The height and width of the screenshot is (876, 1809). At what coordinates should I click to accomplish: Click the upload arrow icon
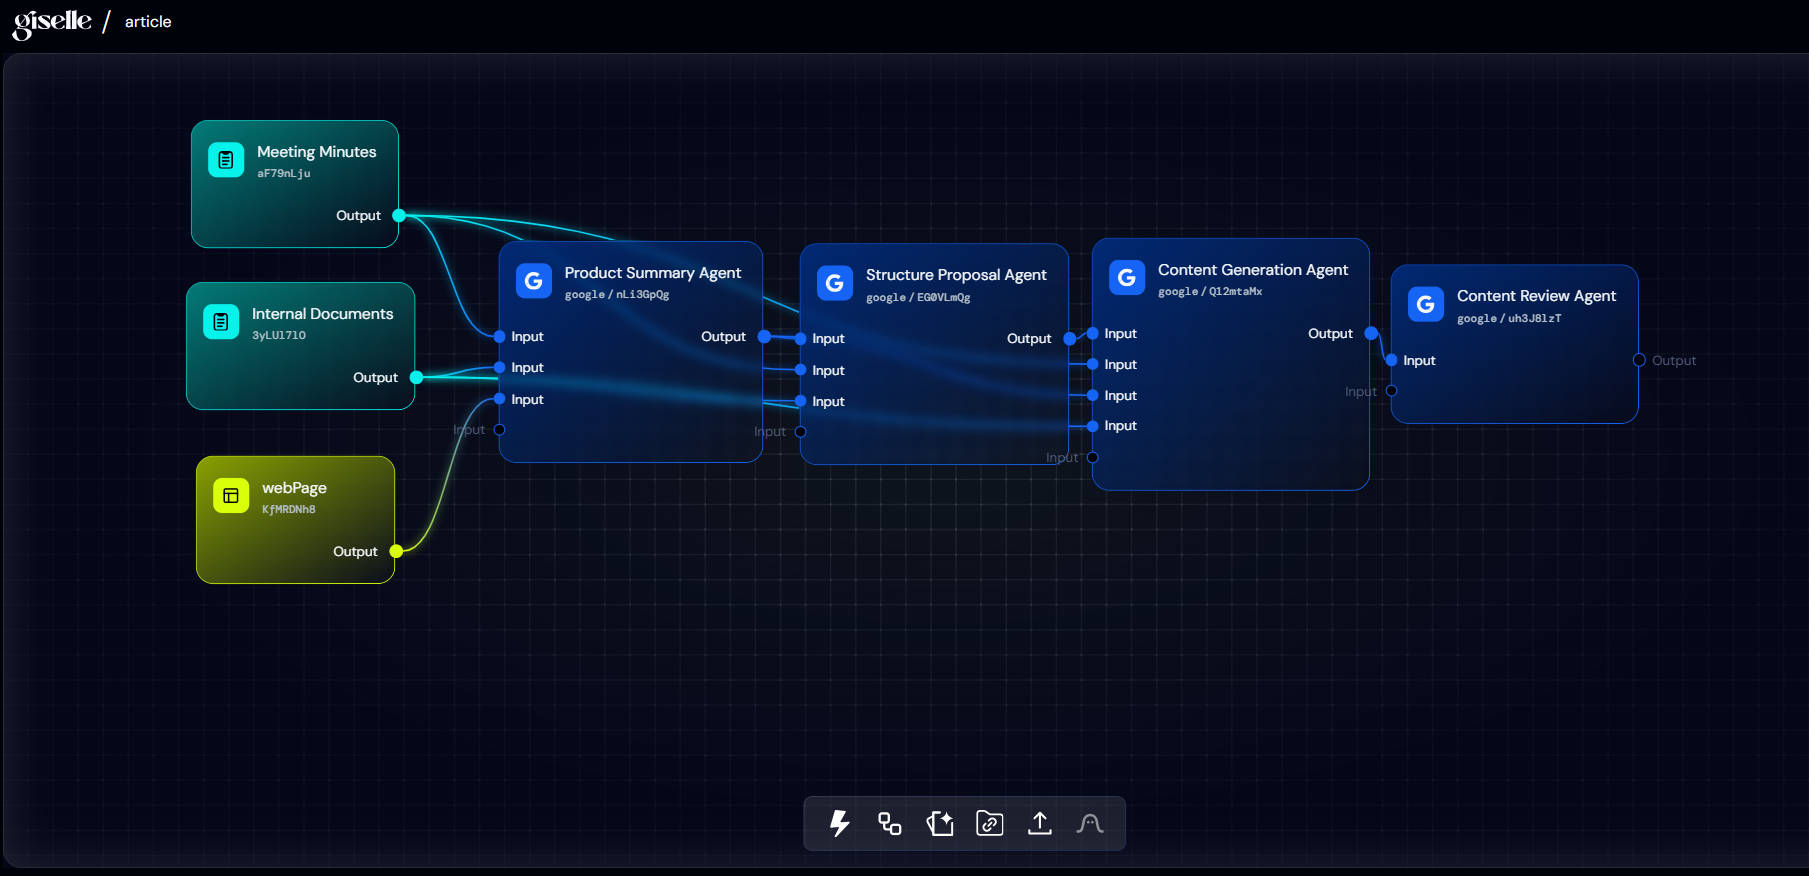[1040, 823]
